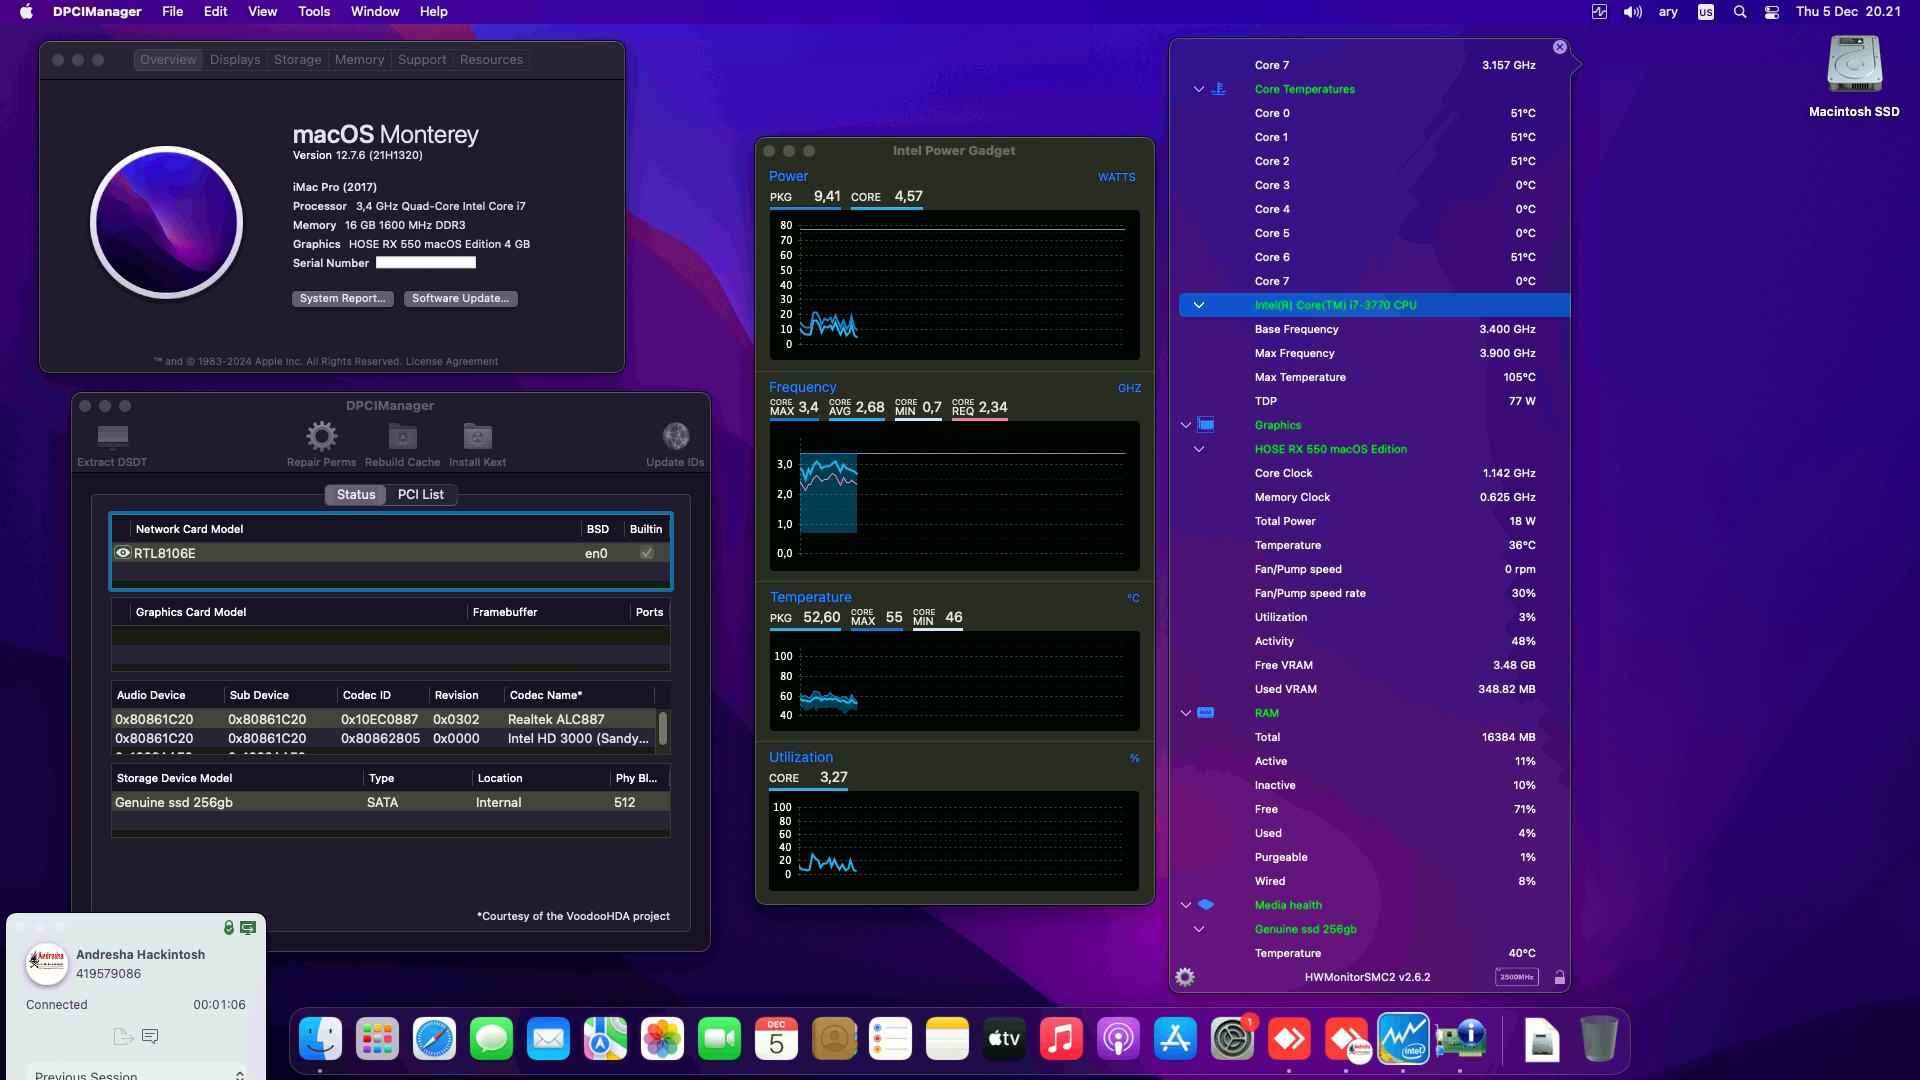Select Genuine ssd 256gb storage row

(391, 802)
